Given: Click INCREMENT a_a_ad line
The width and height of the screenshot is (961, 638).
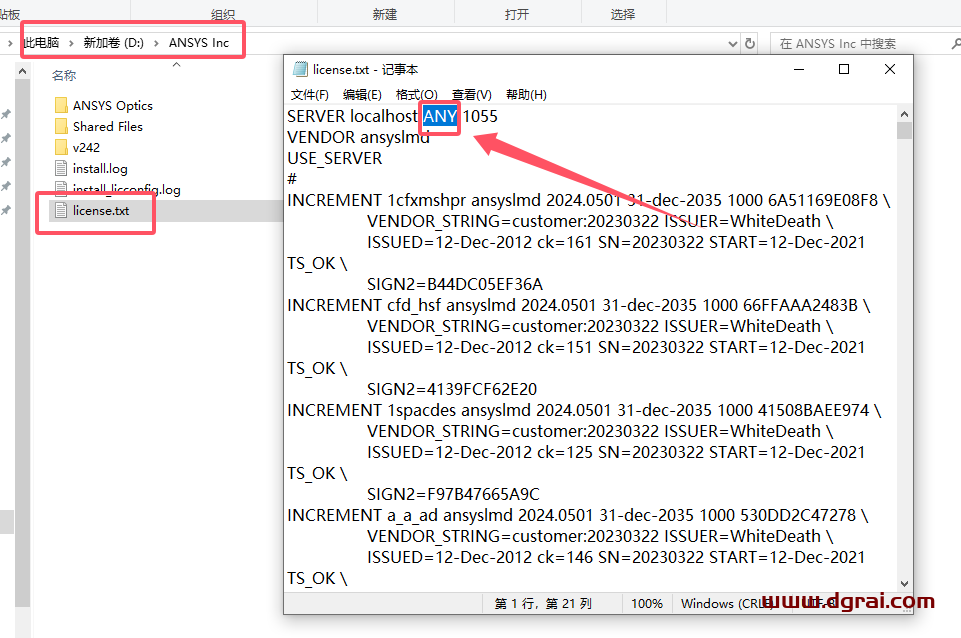Looking at the screenshot, I should (577, 515).
